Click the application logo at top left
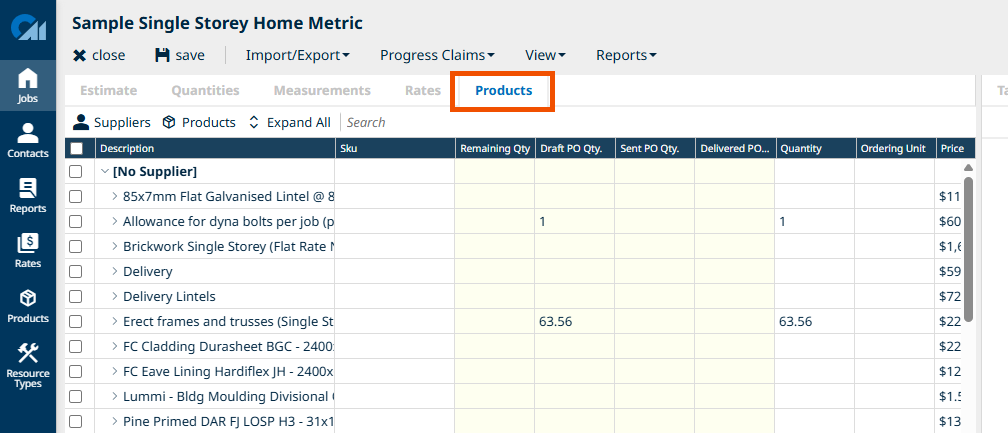The width and height of the screenshot is (1008, 433). click(x=28, y=30)
